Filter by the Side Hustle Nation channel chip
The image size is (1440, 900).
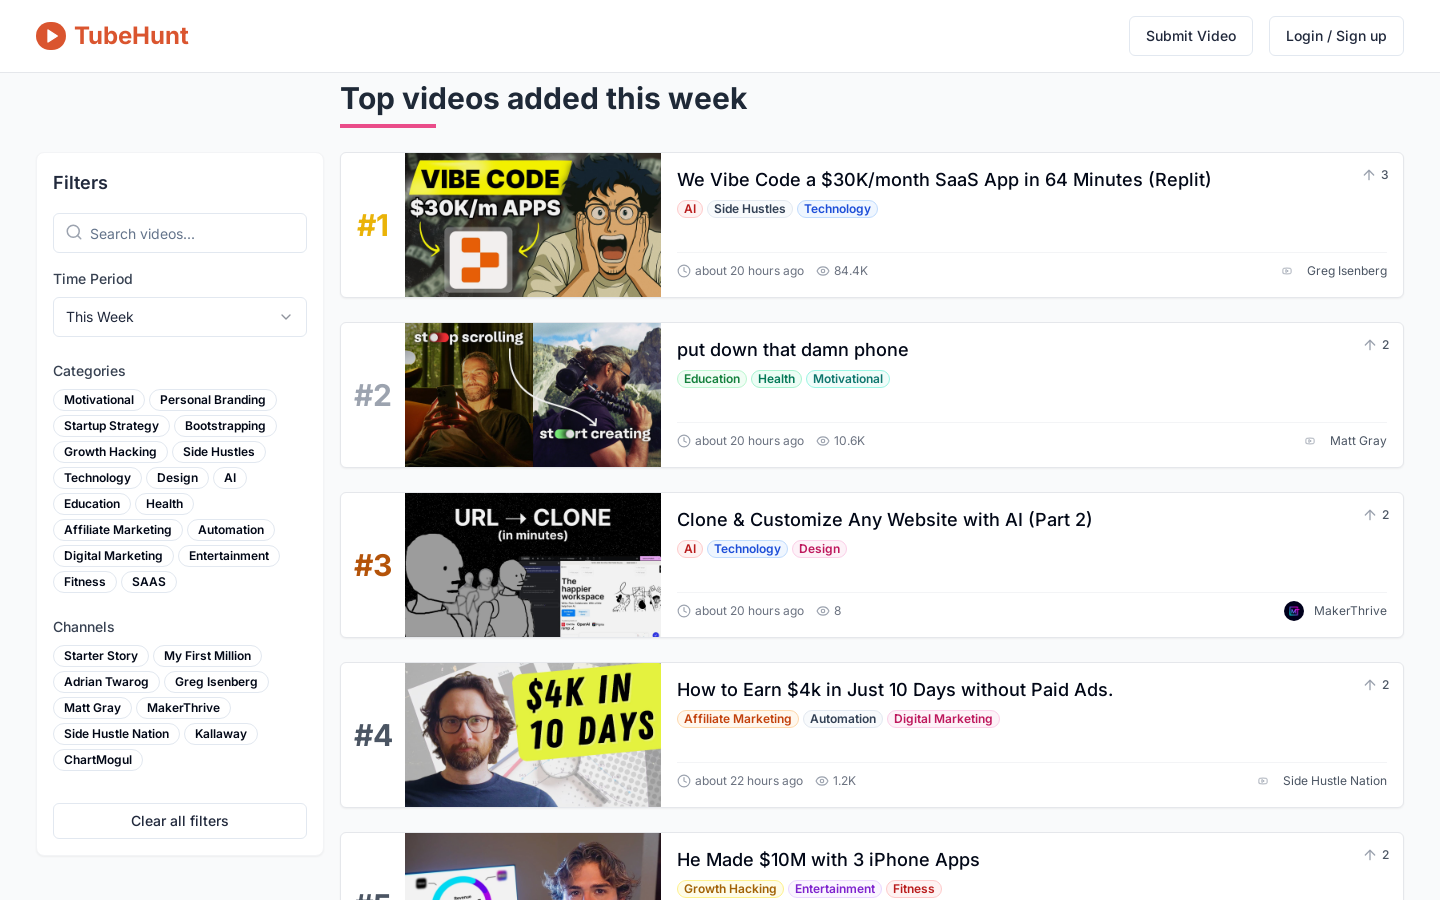tap(117, 734)
